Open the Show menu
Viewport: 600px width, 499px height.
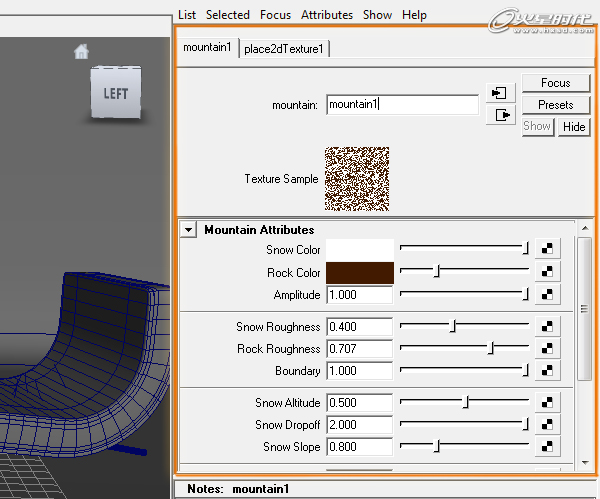377,15
